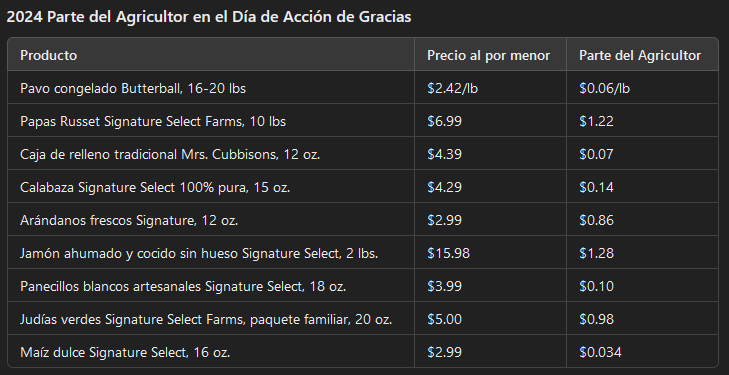The image size is (729, 375).
Task: Select the Calabaza 100% pura product cell
Action: pyautogui.click(x=211, y=186)
